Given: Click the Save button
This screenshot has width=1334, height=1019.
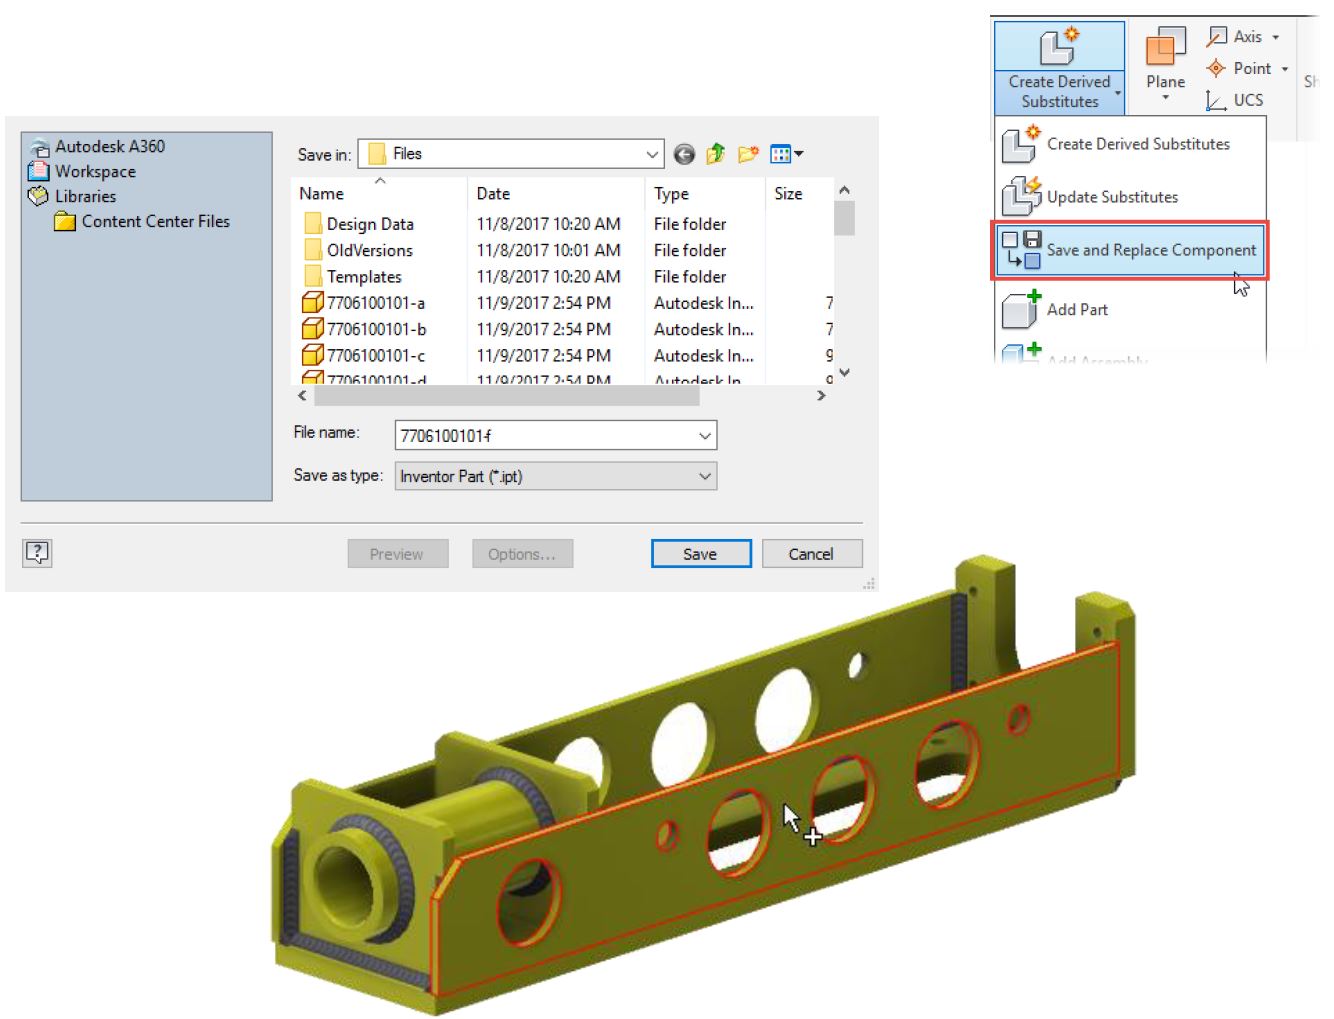Looking at the screenshot, I should 700,554.
